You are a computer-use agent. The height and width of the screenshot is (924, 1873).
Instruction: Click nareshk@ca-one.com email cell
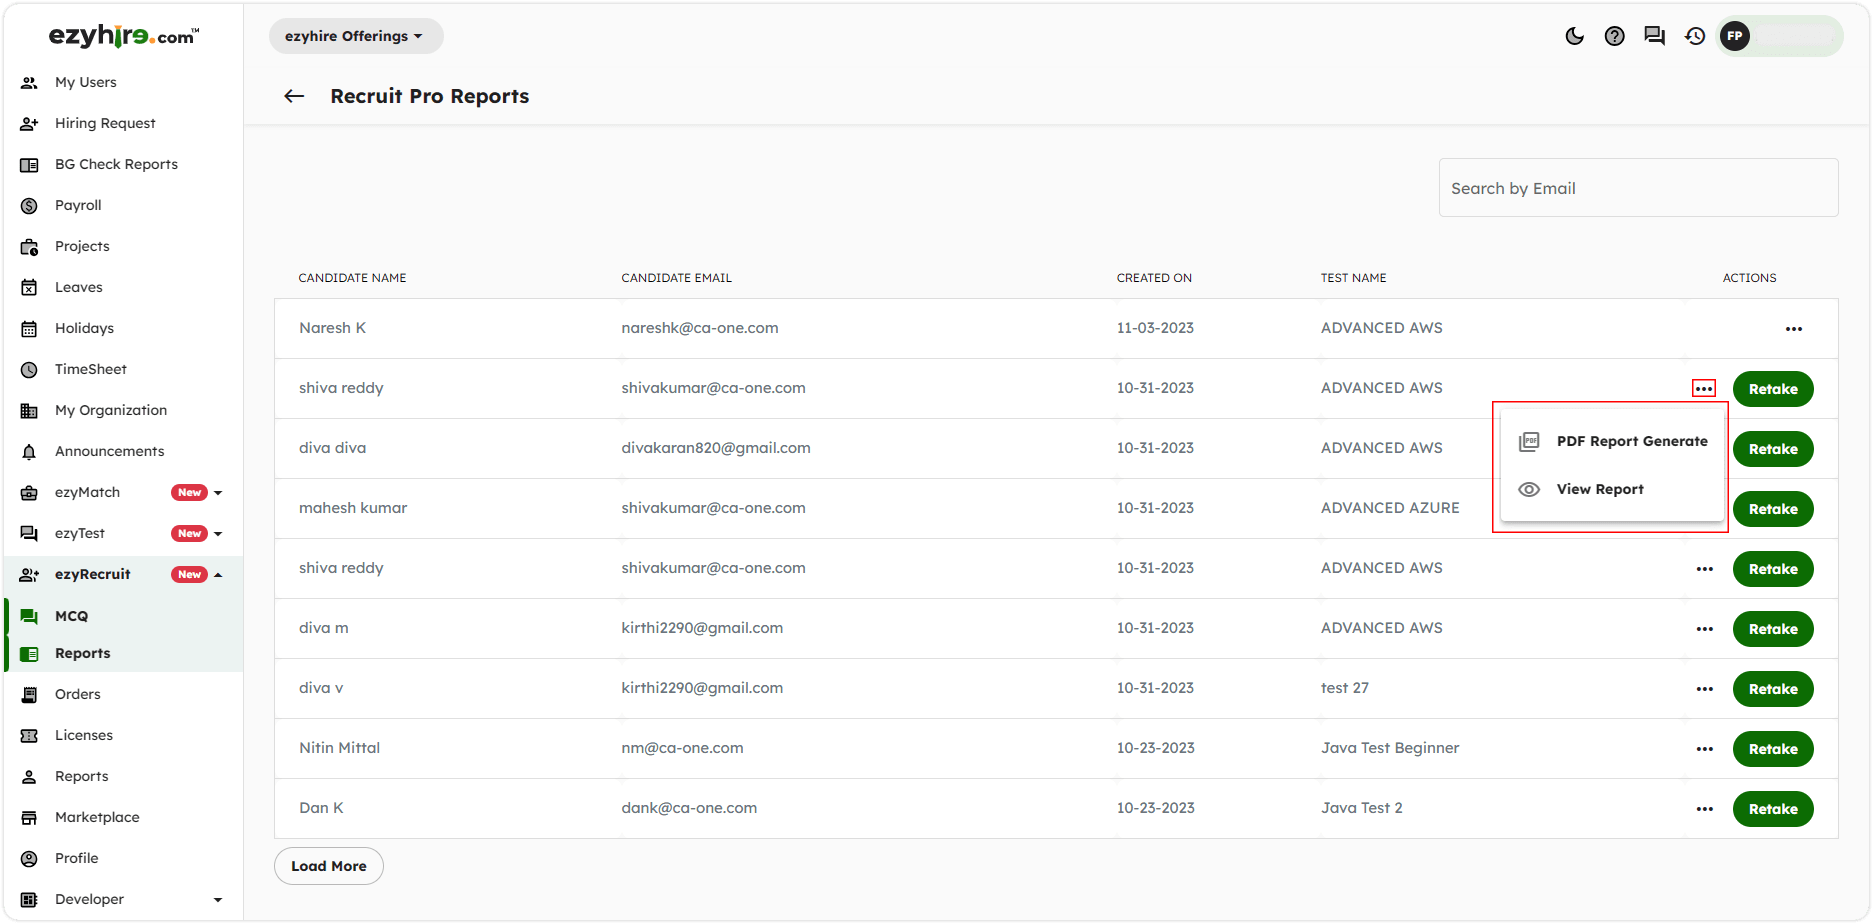[700, 328]
